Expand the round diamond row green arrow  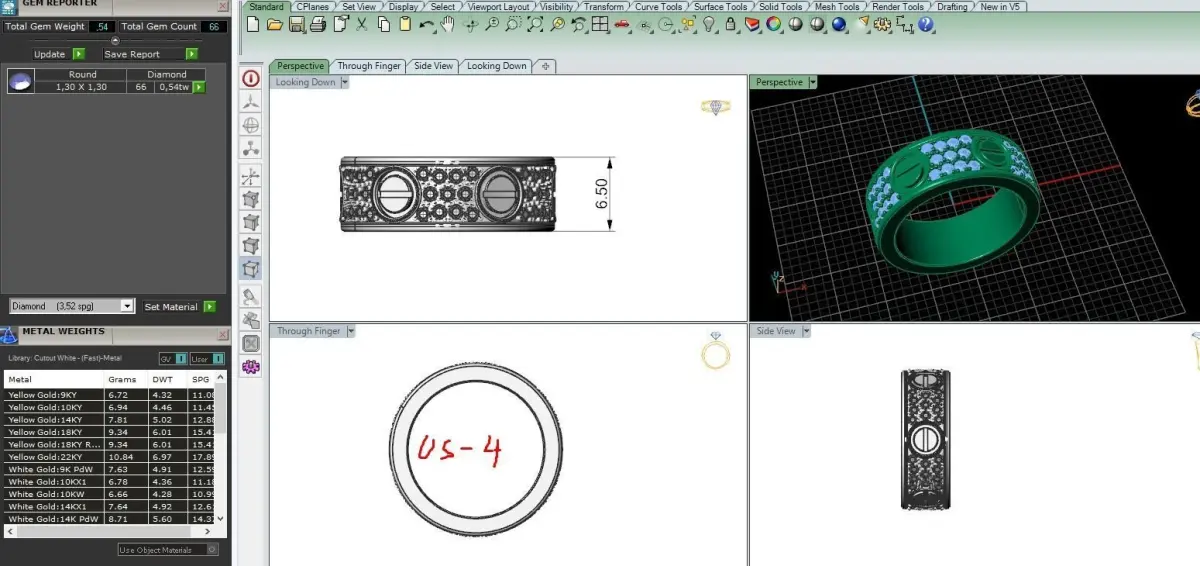tap(198, 87)
